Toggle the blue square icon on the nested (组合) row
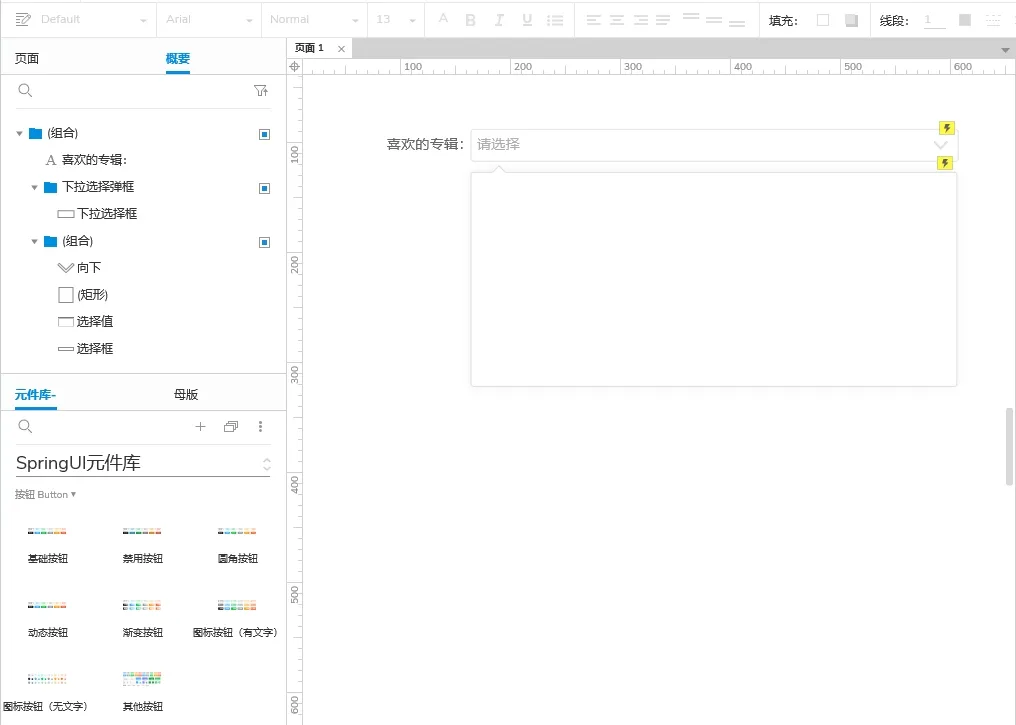This screenshot has width=1016, height=725. coord(264,242)
